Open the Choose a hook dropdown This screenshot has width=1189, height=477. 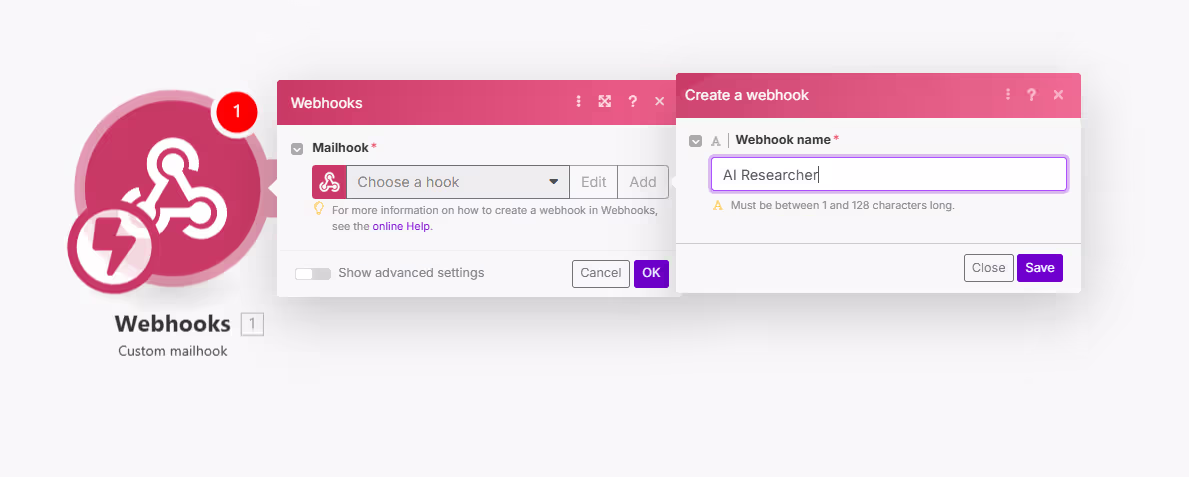pos(458,182)
